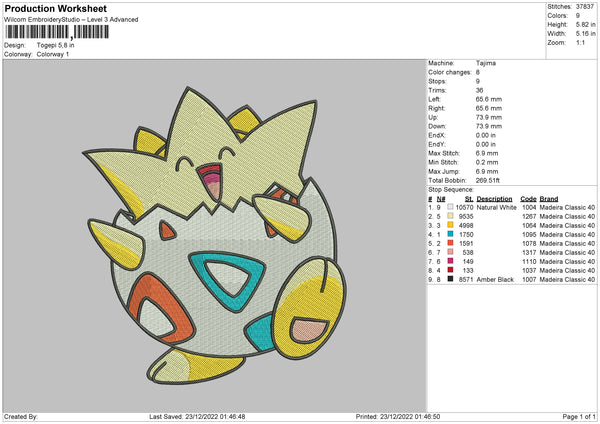Click thread code '1007'
The image size is (600, 424).
(x=529, y=280)
